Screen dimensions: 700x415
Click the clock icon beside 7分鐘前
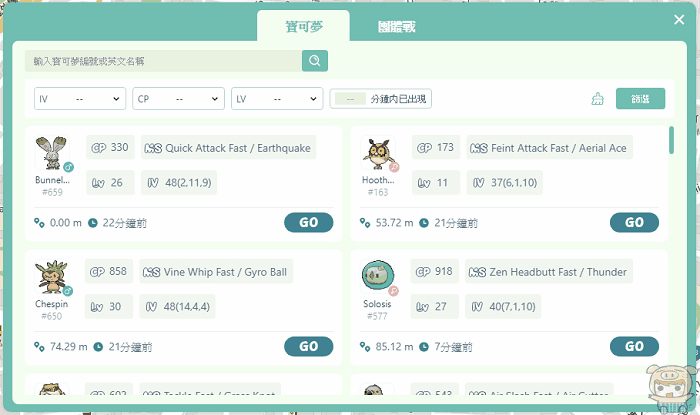(424, 347)
